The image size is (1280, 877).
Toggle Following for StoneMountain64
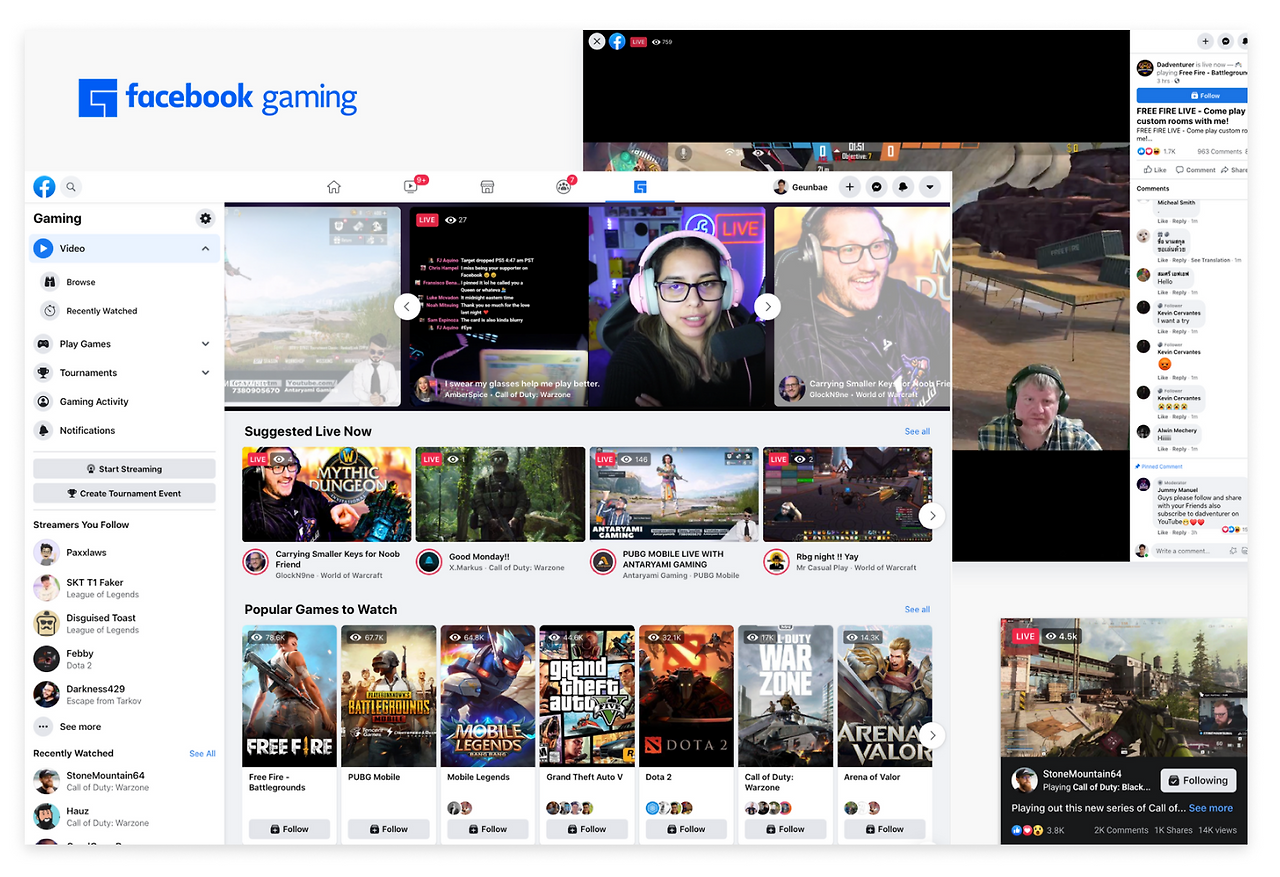point(1198,781)
